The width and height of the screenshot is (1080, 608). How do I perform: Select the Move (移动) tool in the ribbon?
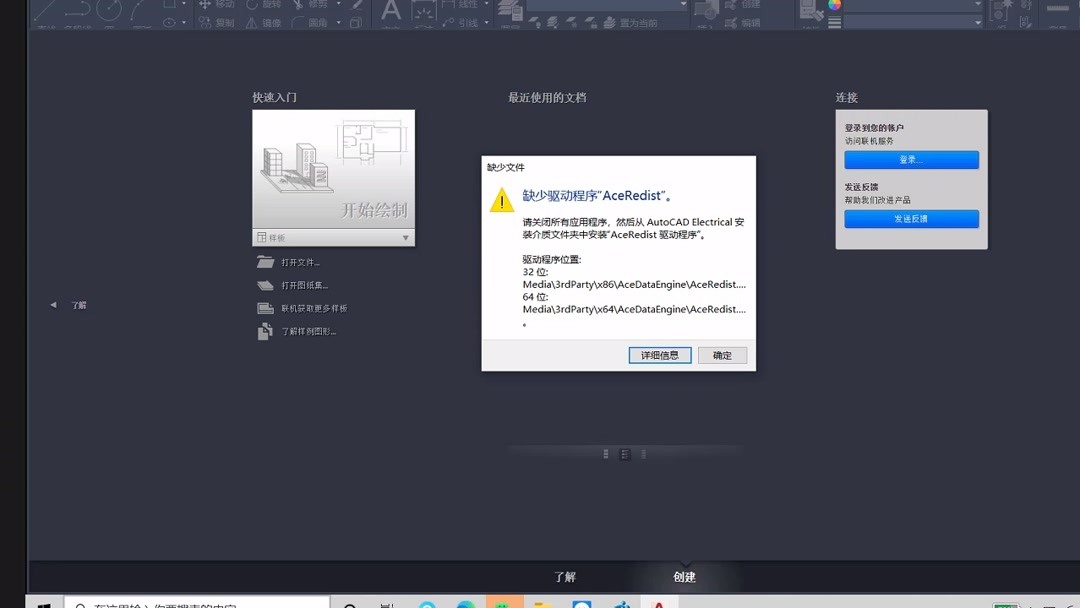(x=219, y=5)
